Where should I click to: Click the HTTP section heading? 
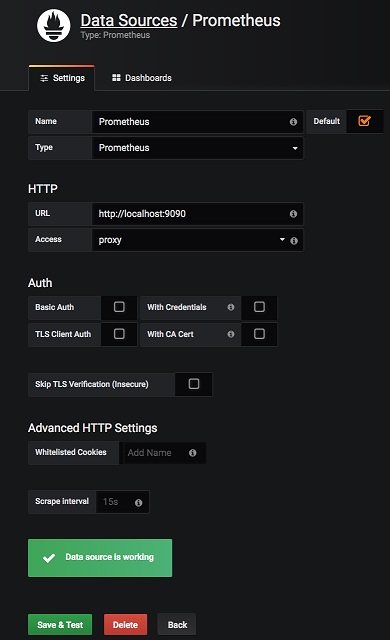(x=43, y=189)
